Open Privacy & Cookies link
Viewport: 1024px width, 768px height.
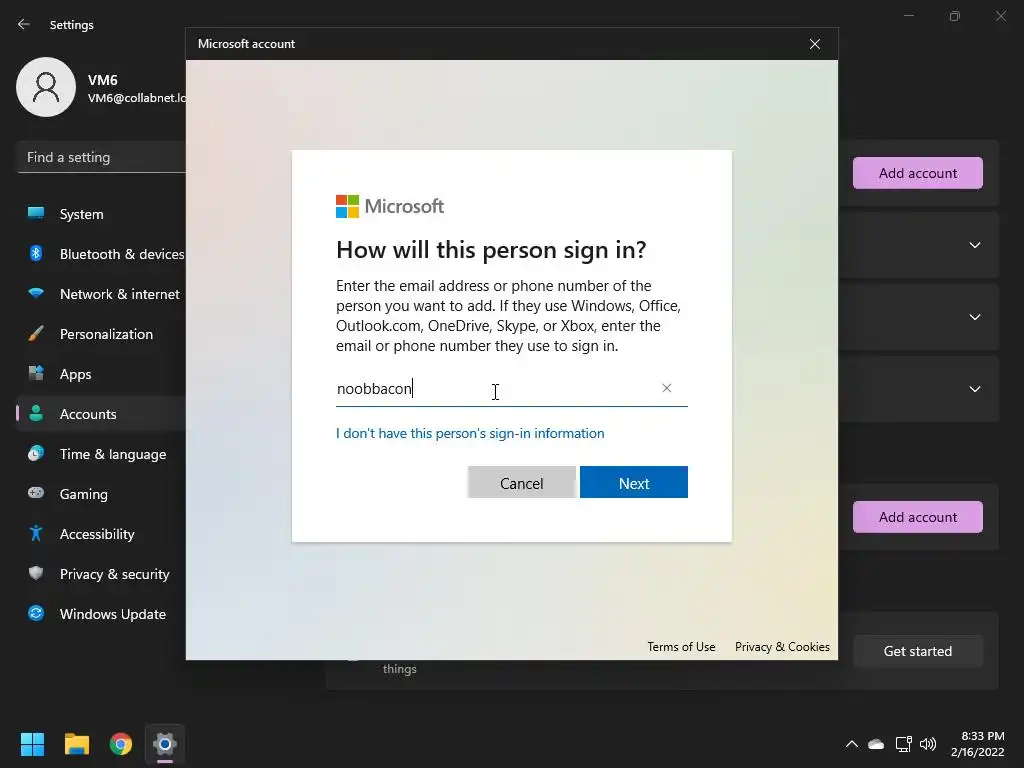tap(782, 647)
